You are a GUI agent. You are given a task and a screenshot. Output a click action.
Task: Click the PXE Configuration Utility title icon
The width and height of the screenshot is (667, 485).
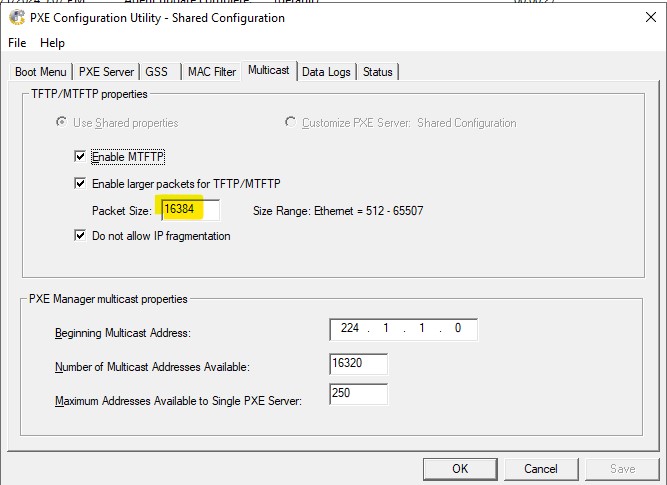pos(17,17)
